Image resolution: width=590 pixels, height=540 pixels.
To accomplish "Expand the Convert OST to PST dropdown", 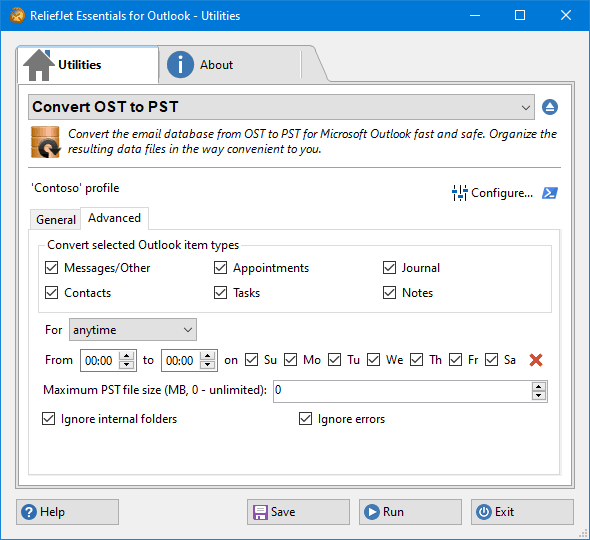I will (281, 107).
